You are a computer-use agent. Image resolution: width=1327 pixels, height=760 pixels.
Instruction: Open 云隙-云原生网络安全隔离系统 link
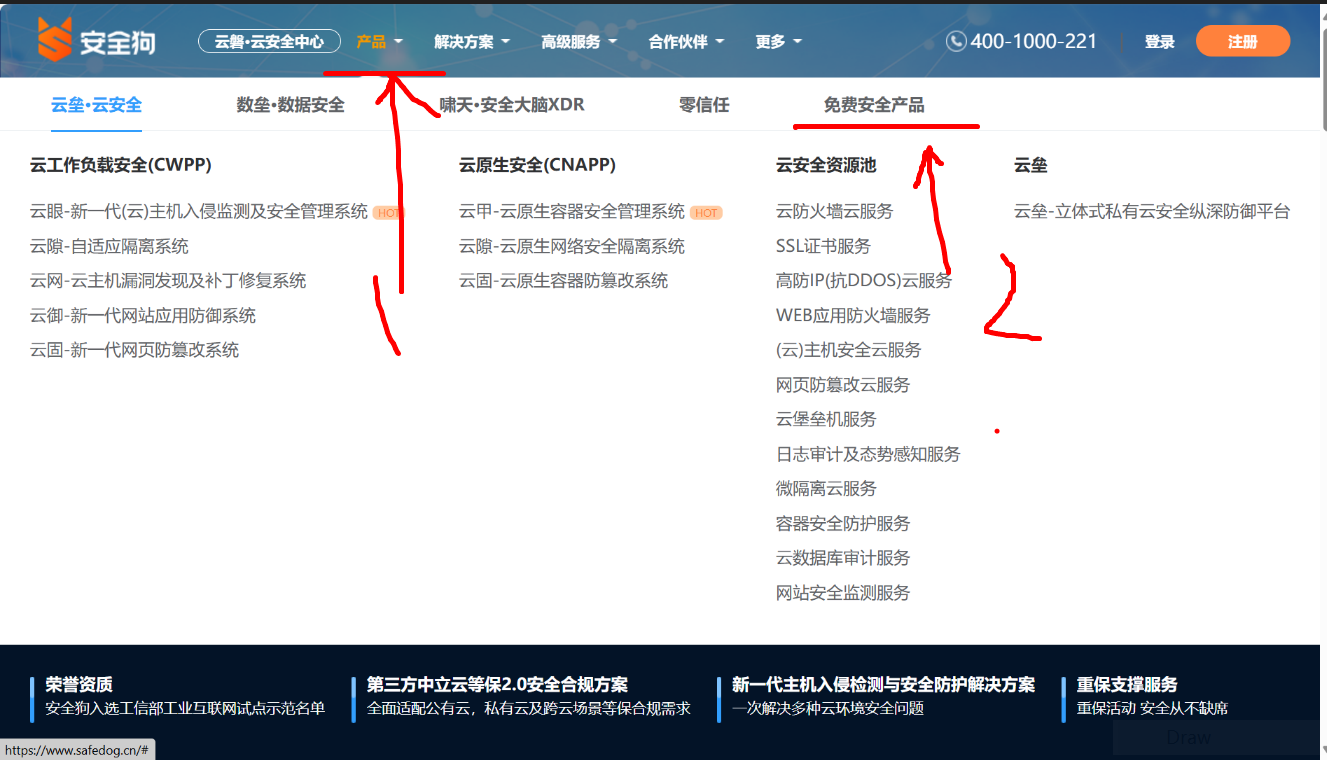point(572,246)
